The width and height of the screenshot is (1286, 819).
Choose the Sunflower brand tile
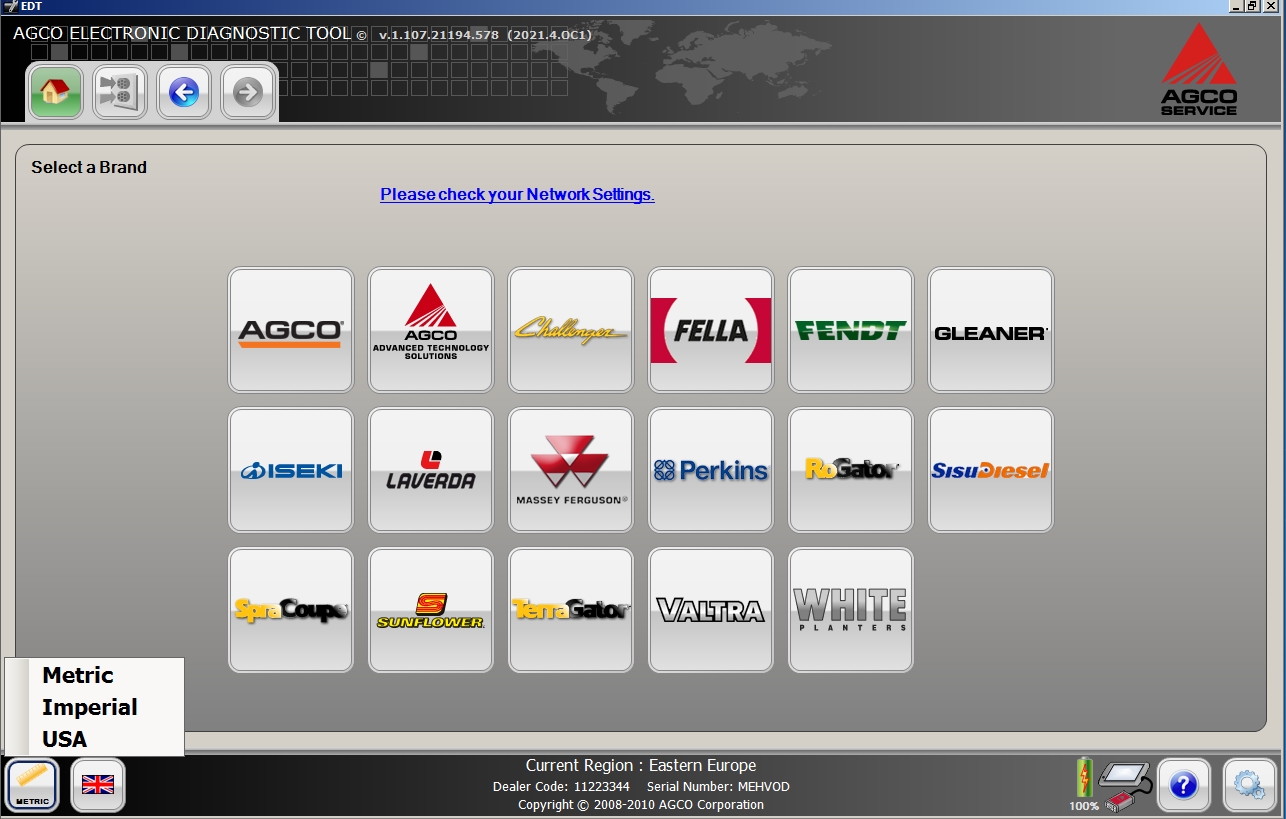(x=431, y=610)
